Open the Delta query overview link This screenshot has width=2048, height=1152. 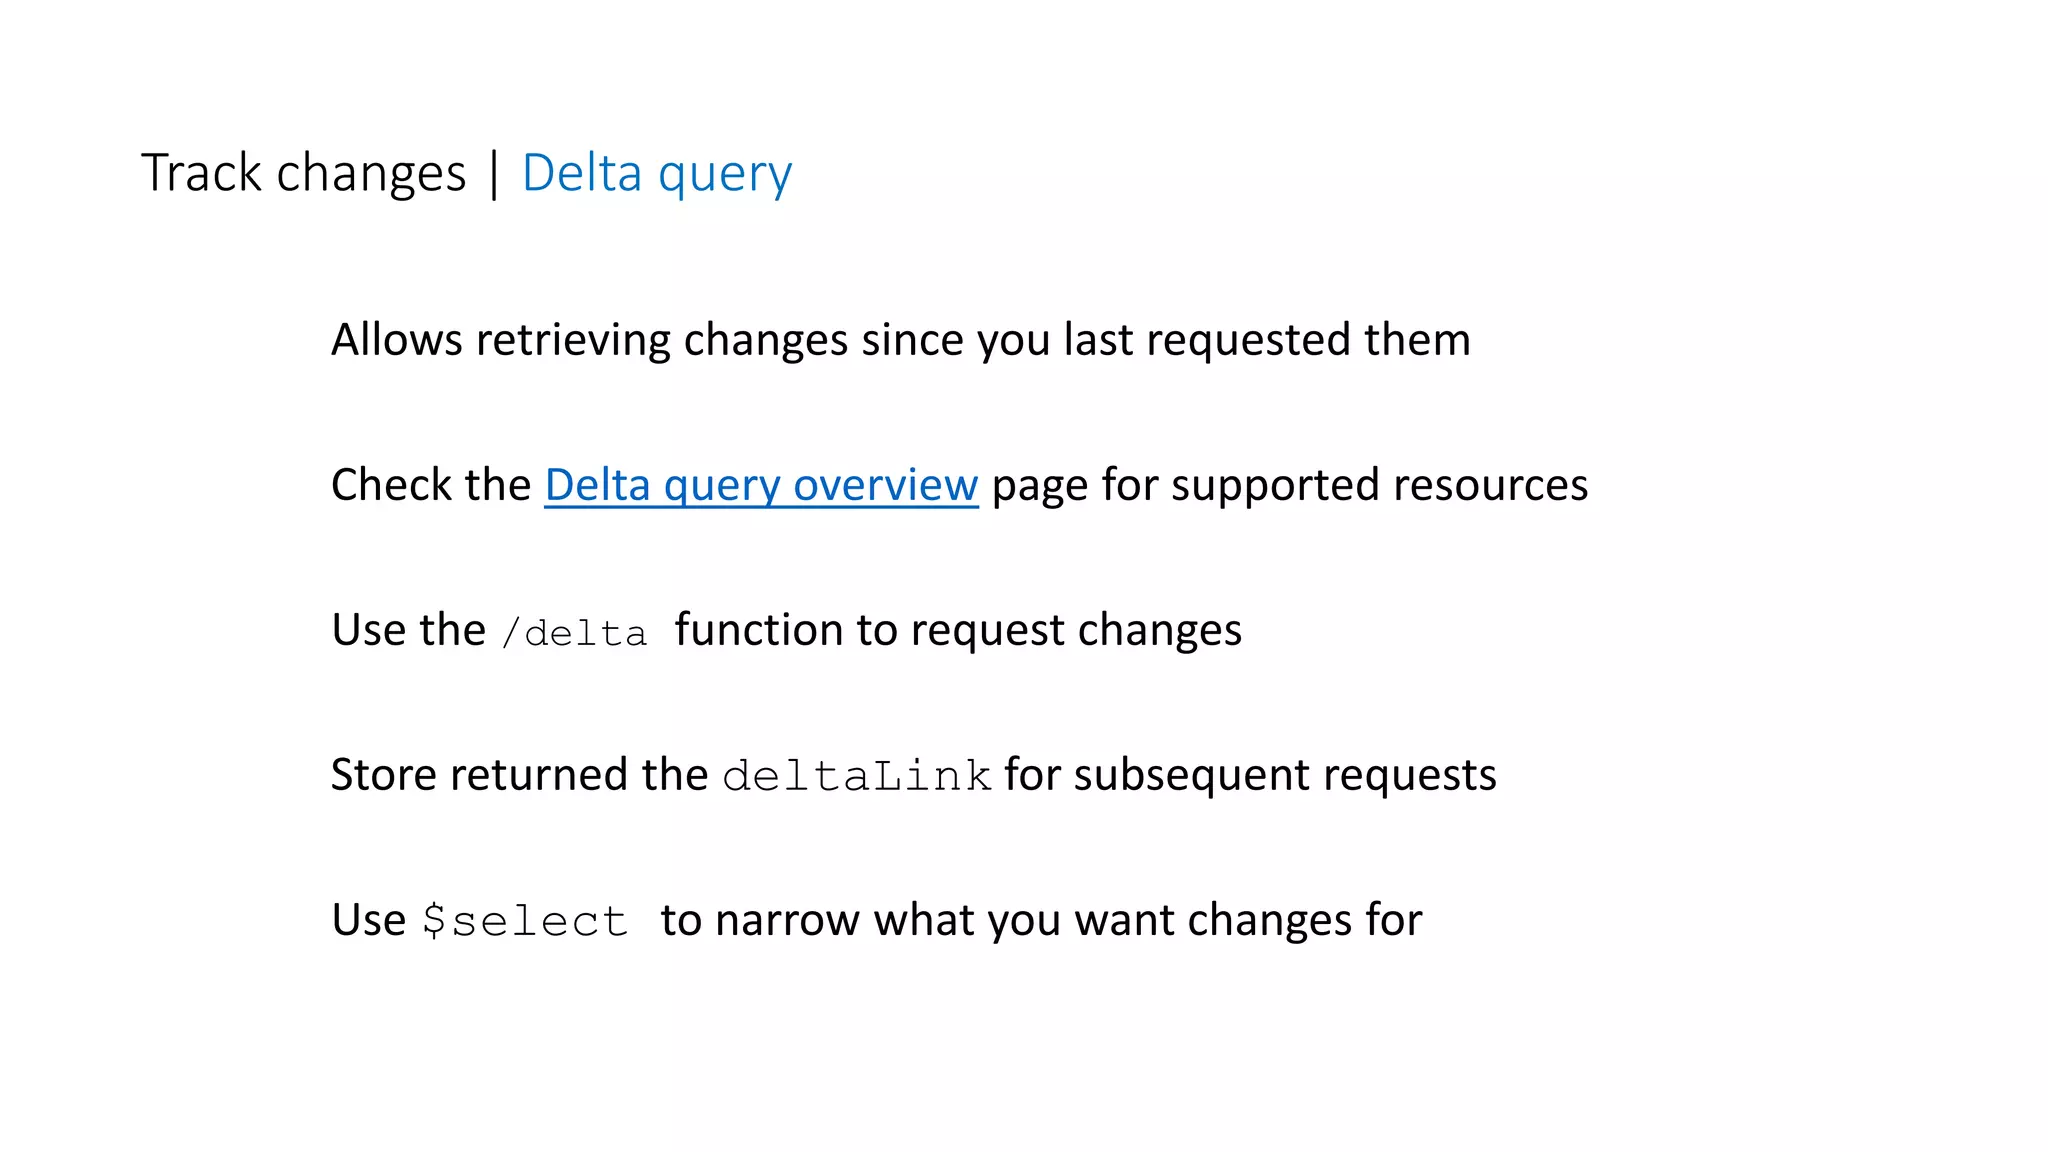click(x=761, y=486)
